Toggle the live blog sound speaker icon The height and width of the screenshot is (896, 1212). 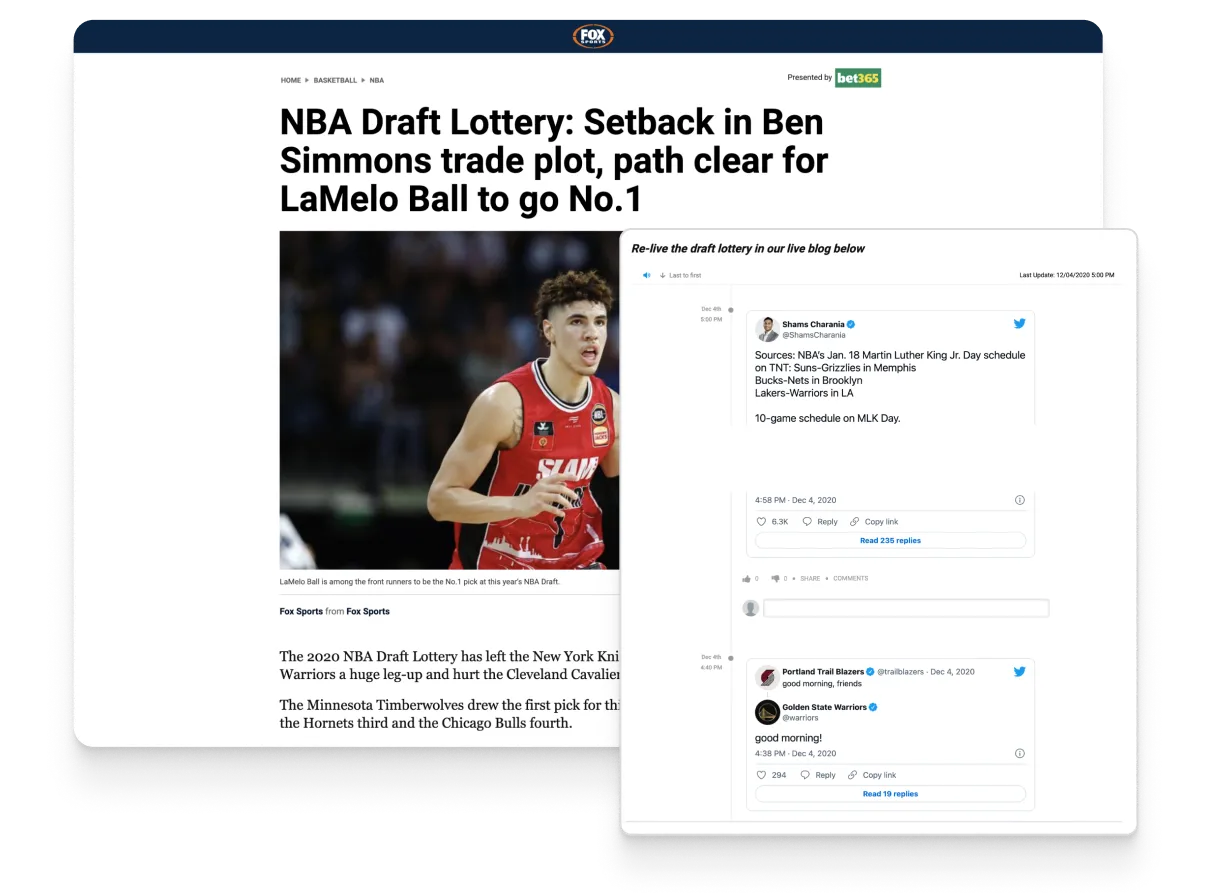[647, 275]
